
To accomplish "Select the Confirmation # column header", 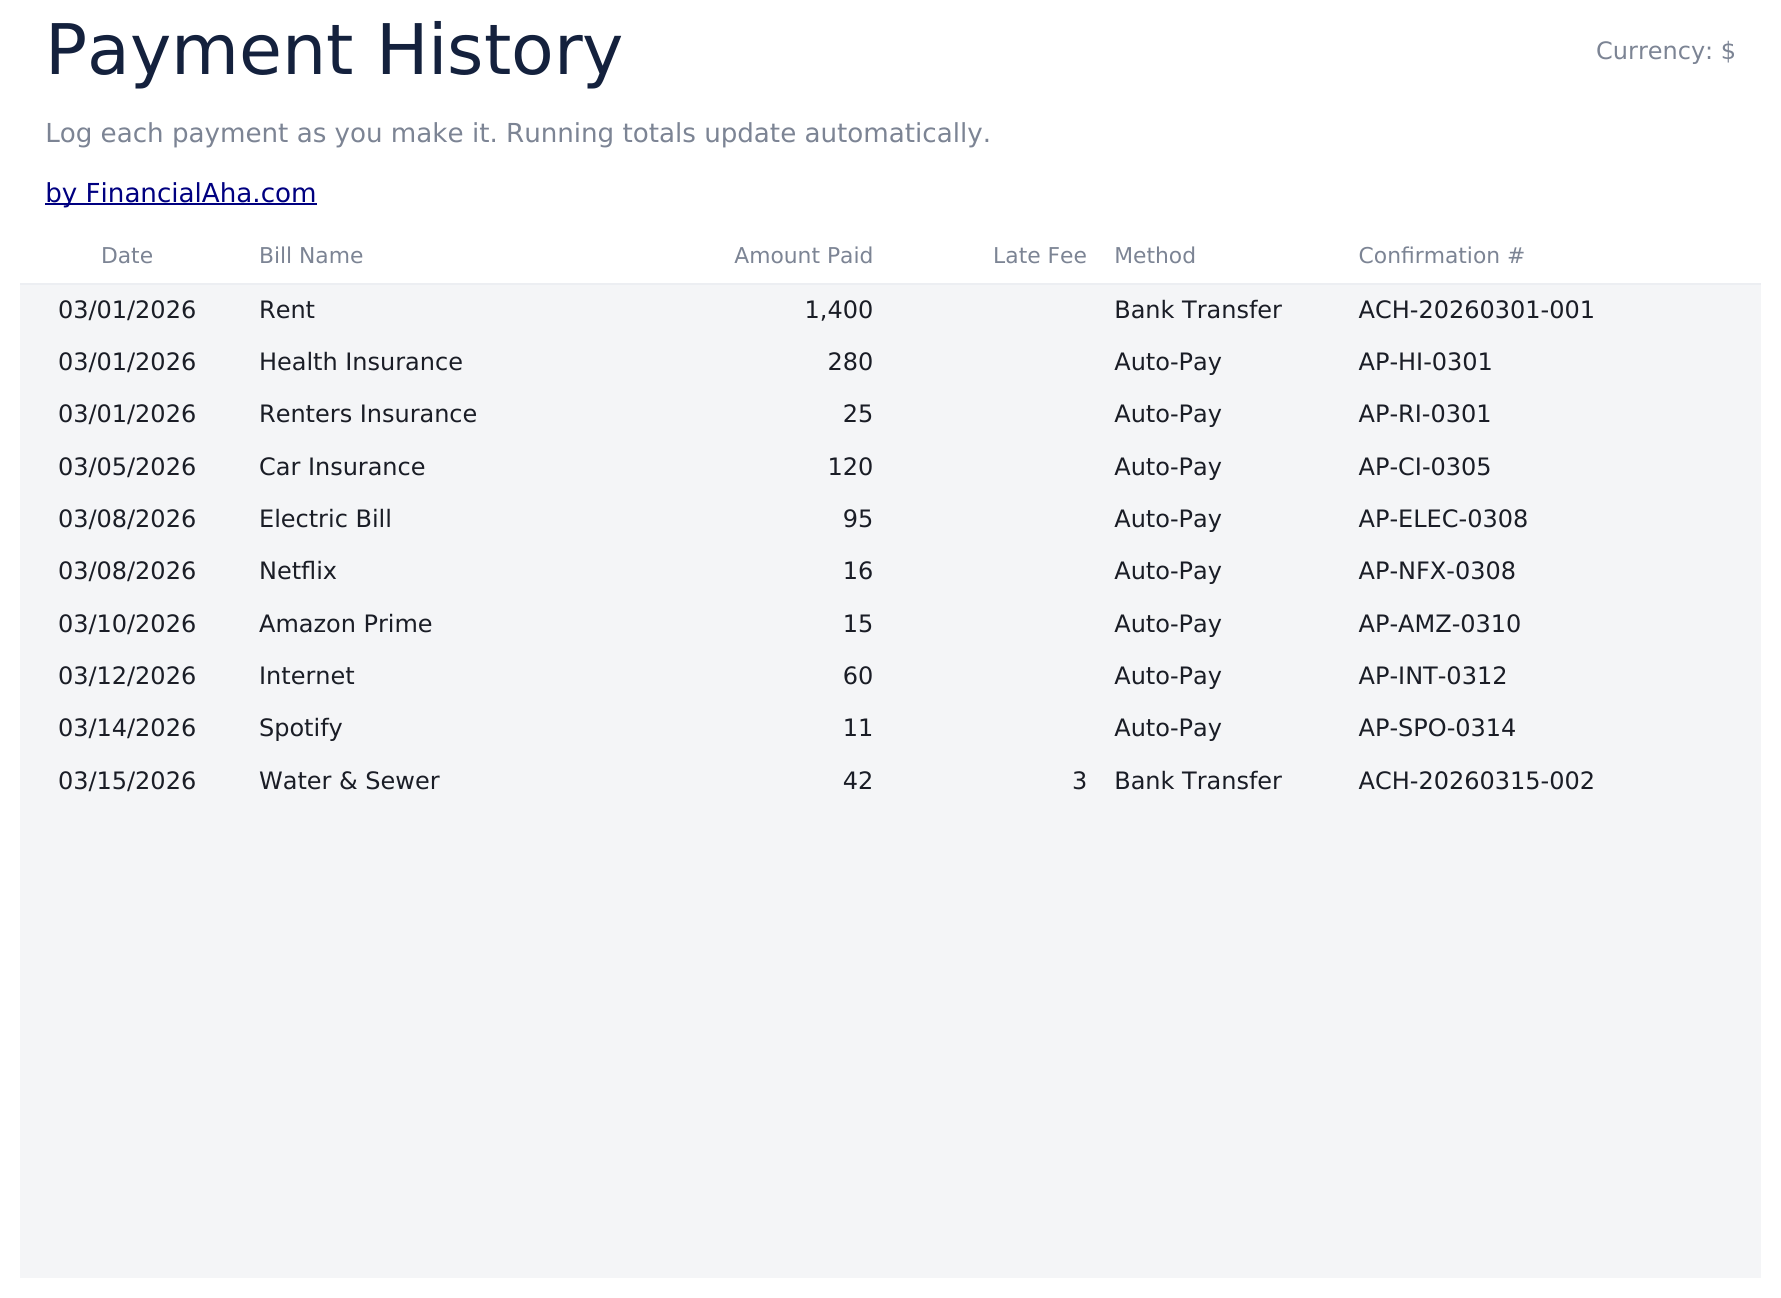I will point(1441,256).
